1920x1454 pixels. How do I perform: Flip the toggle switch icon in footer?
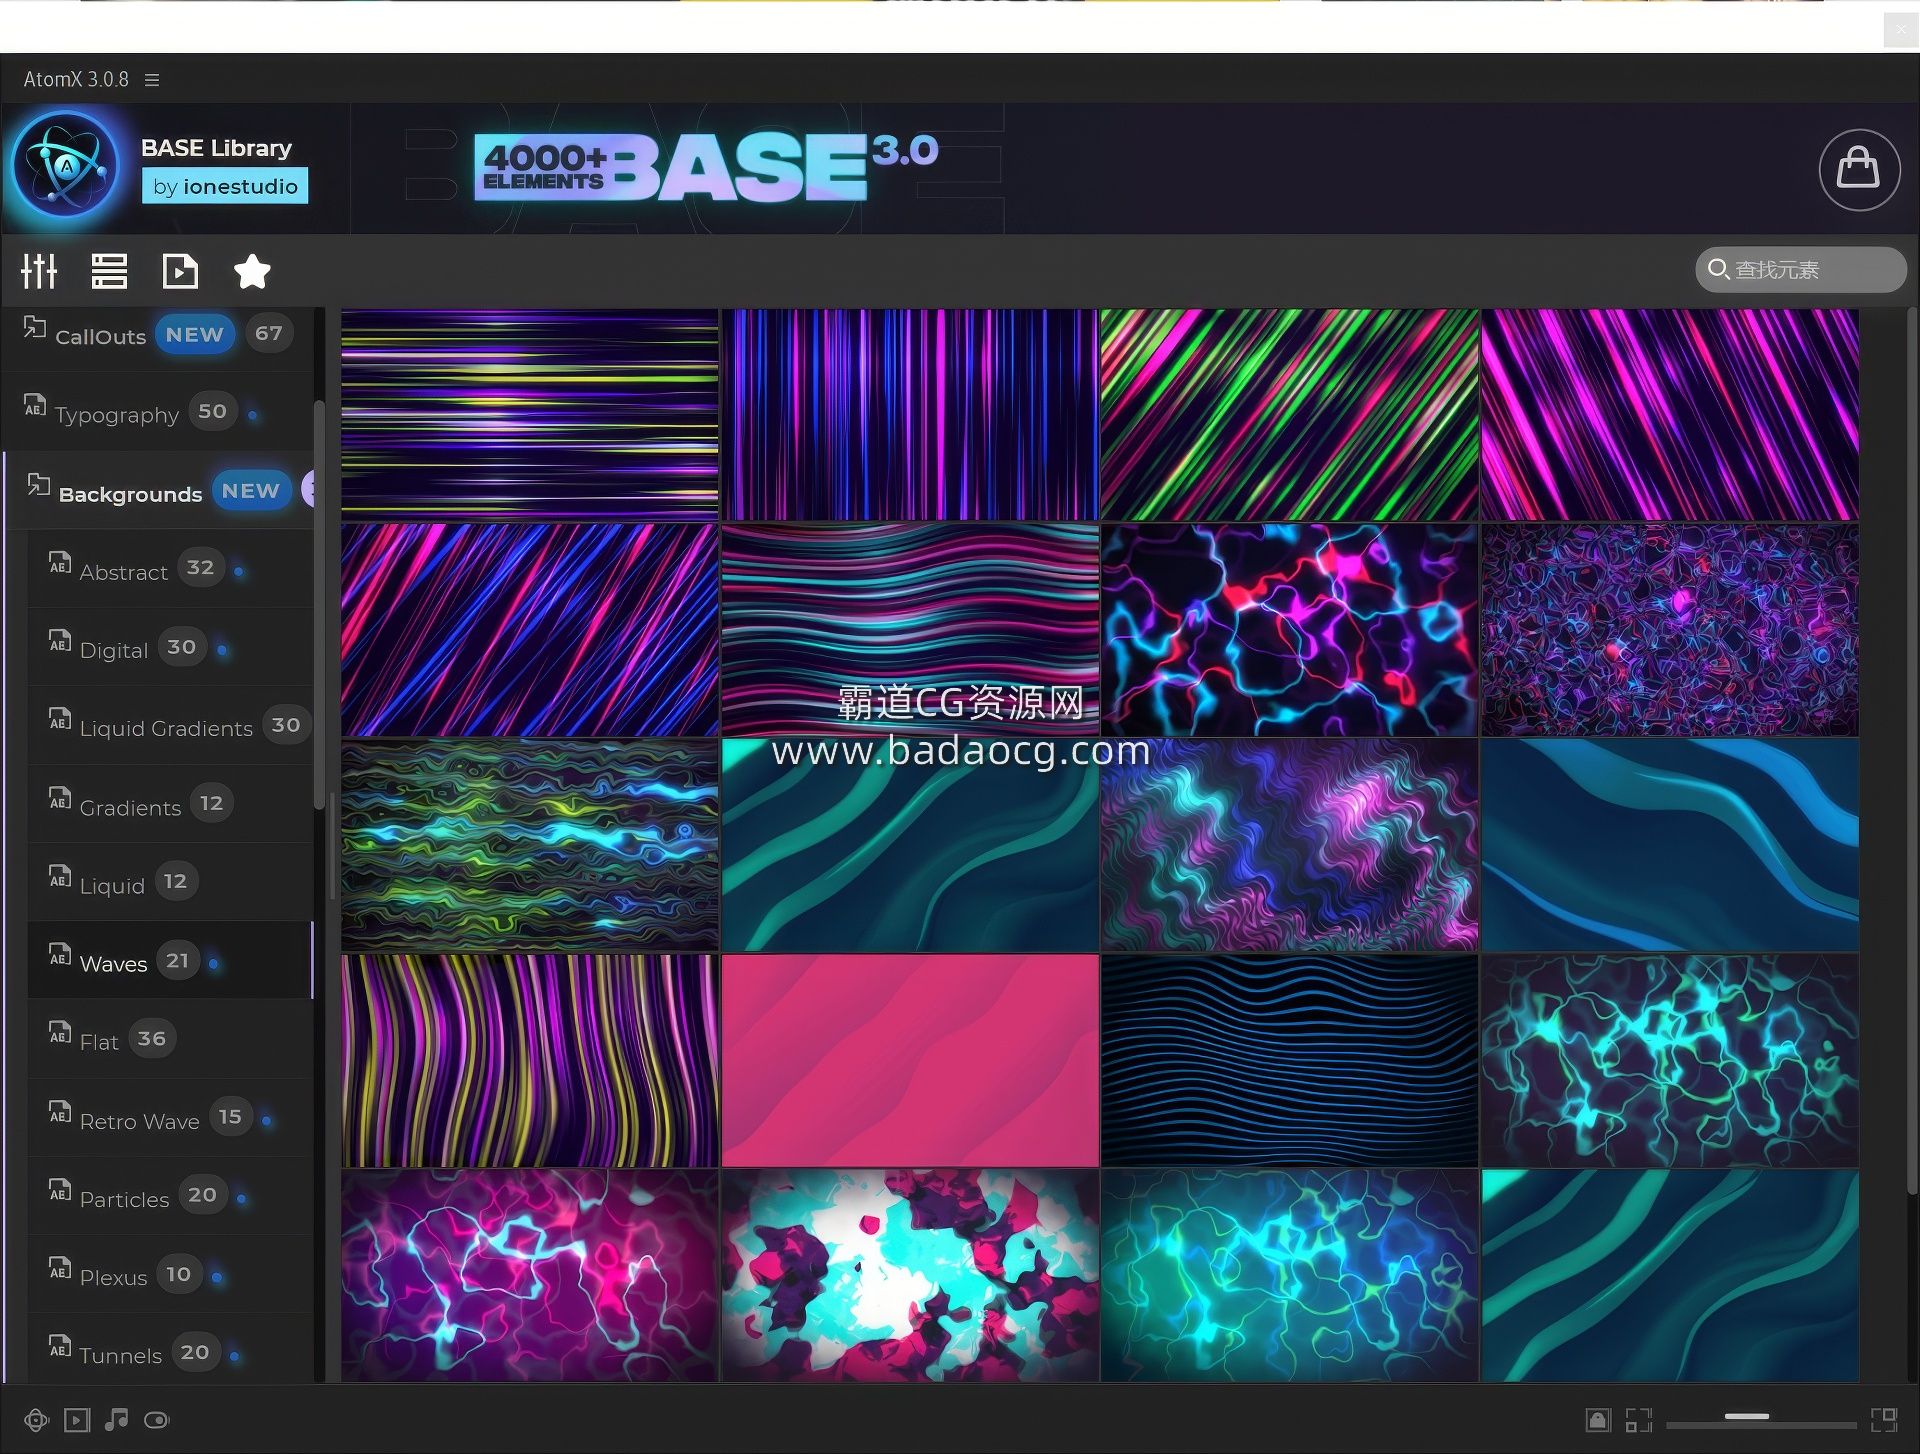(157, 1420)
